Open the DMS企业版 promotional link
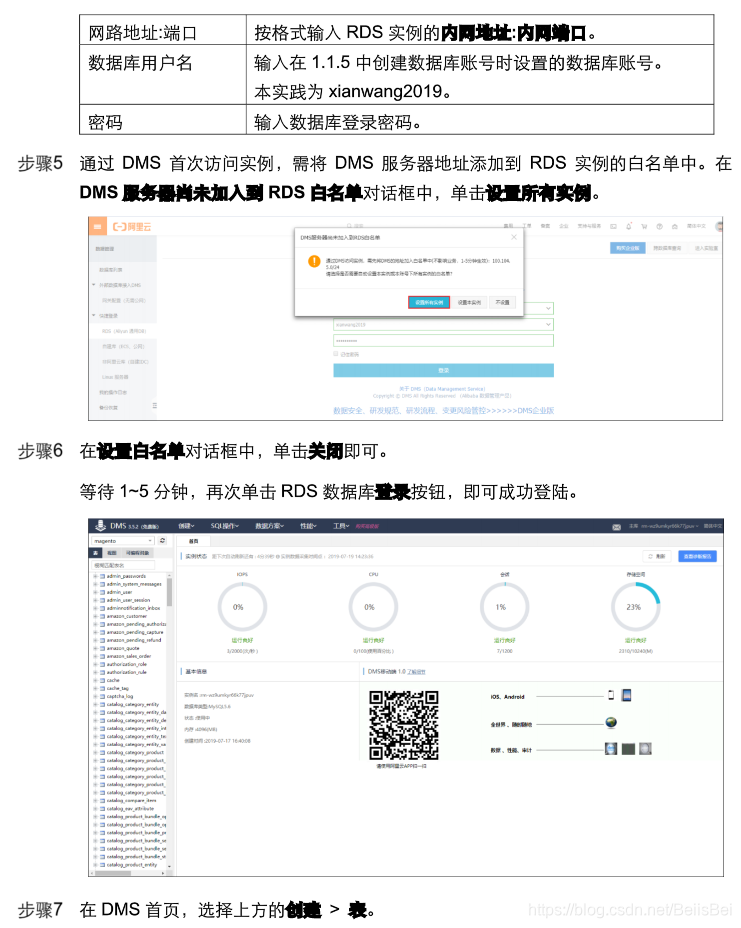This screenshot has width=741, height=928. tap(443, 410)
